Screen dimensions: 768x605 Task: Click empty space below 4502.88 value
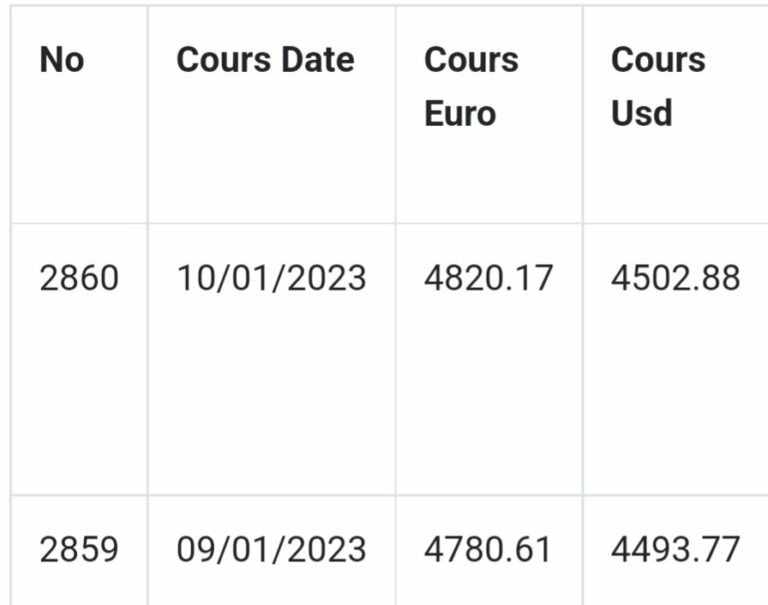point(675,392)
